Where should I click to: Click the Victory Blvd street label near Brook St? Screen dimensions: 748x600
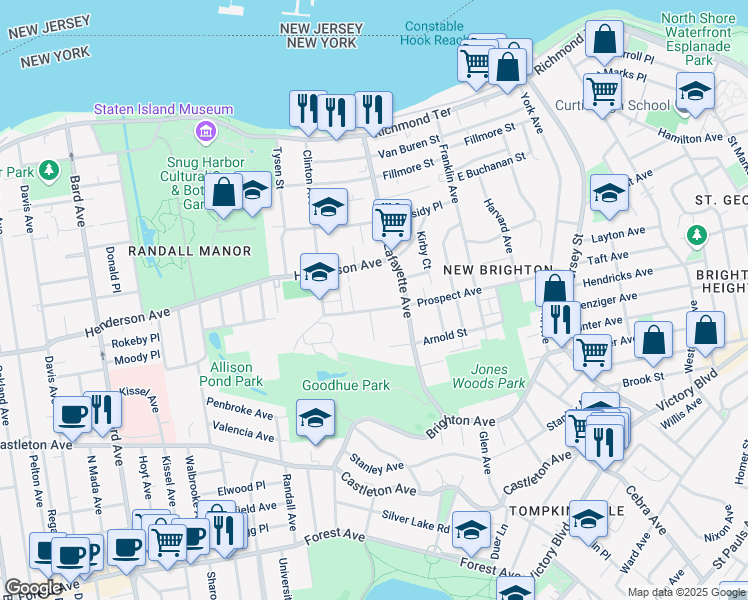(687, 390)
